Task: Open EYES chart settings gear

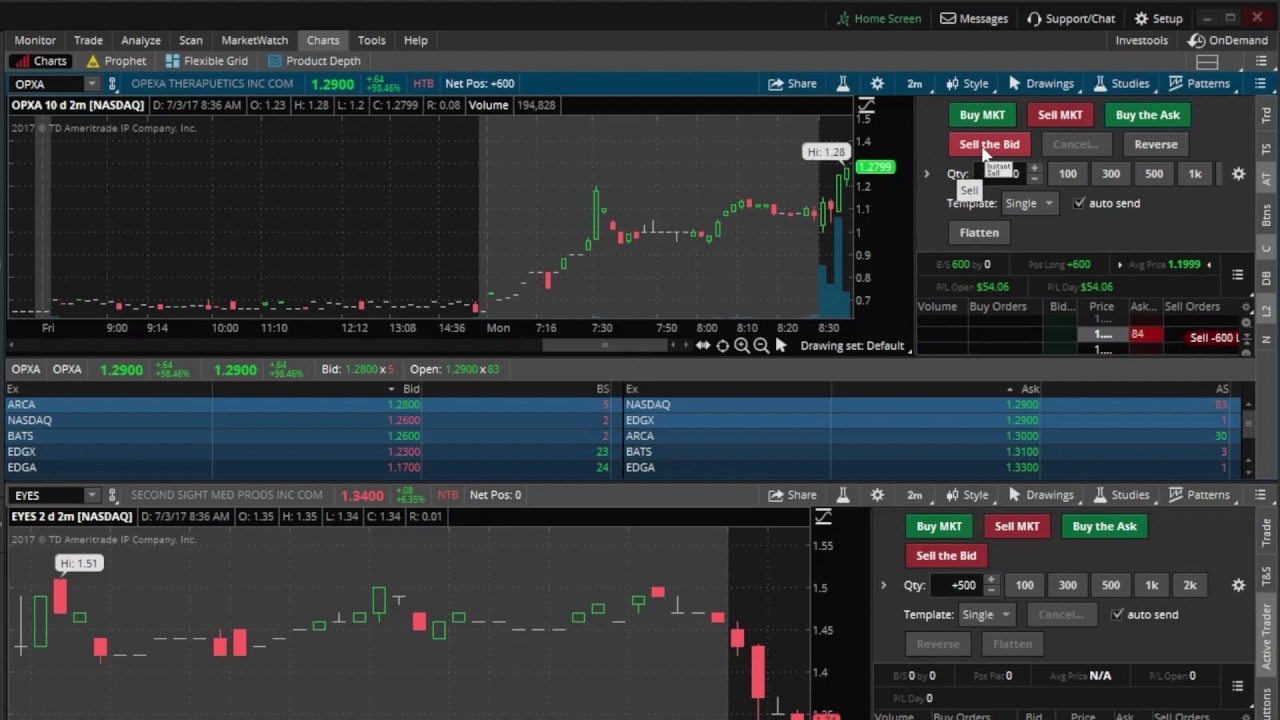Action: 877,495
